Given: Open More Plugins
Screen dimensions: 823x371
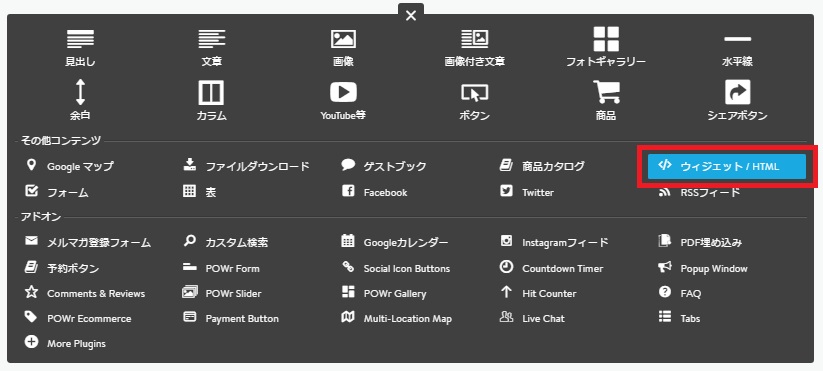Looking at the screenshot, I should coord(65,343).
